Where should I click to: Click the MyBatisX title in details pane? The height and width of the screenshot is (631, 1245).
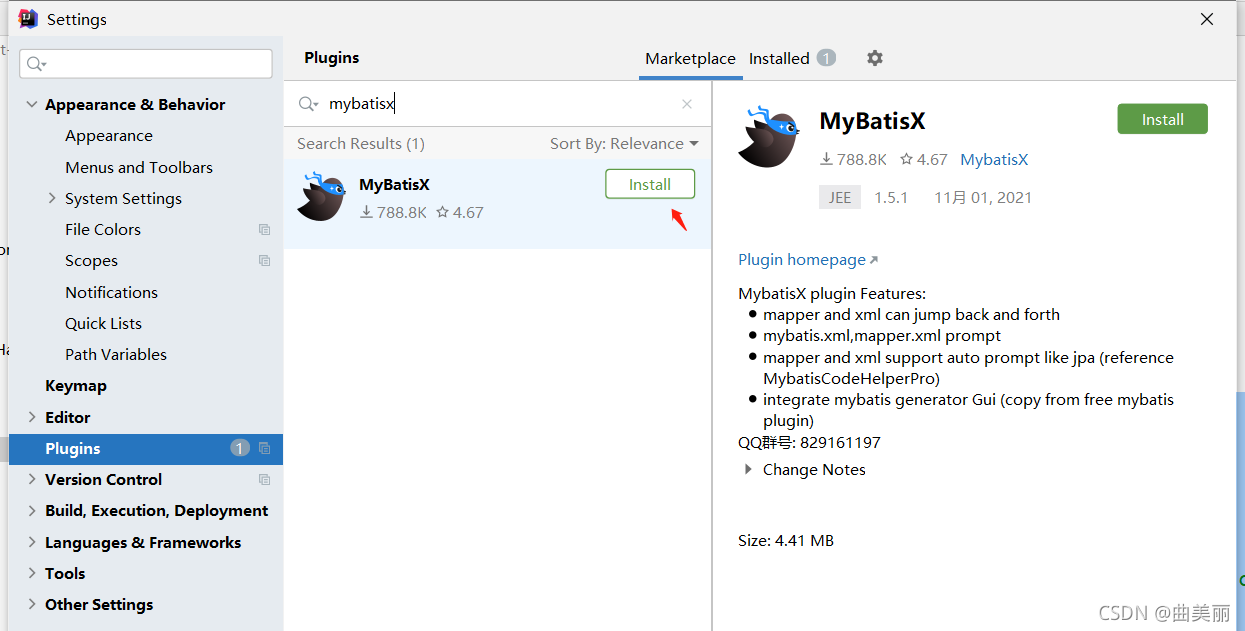(872, 121)
